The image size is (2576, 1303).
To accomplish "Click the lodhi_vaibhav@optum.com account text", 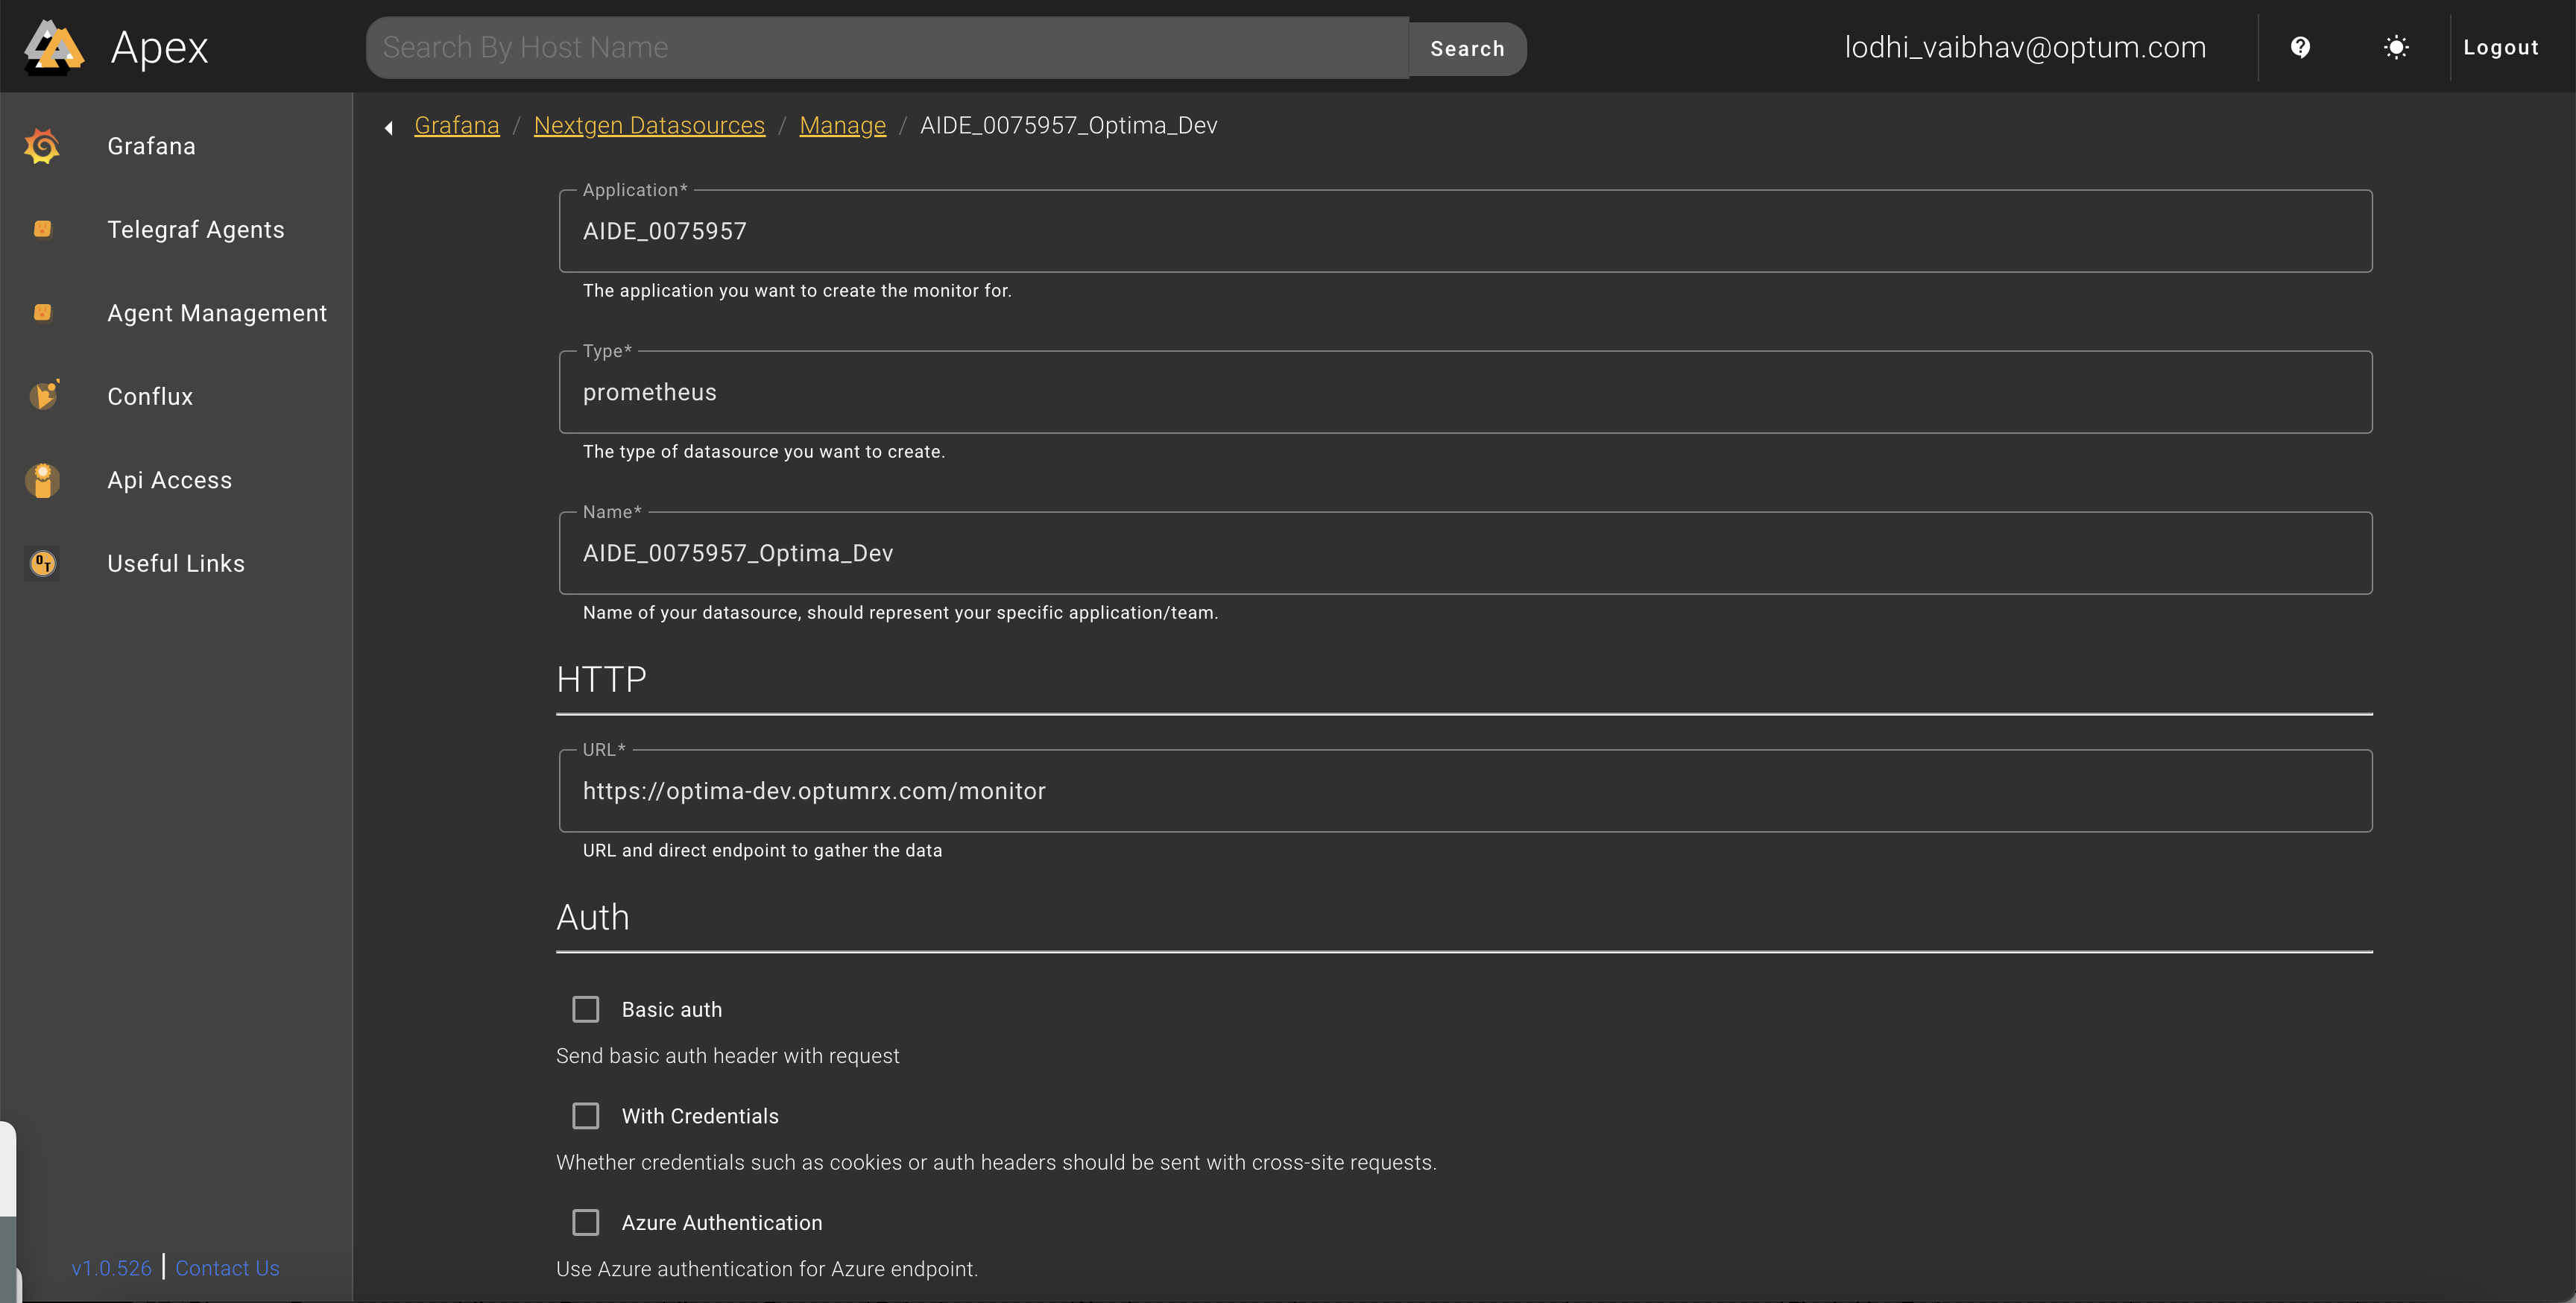I will tap(2025, 47).
